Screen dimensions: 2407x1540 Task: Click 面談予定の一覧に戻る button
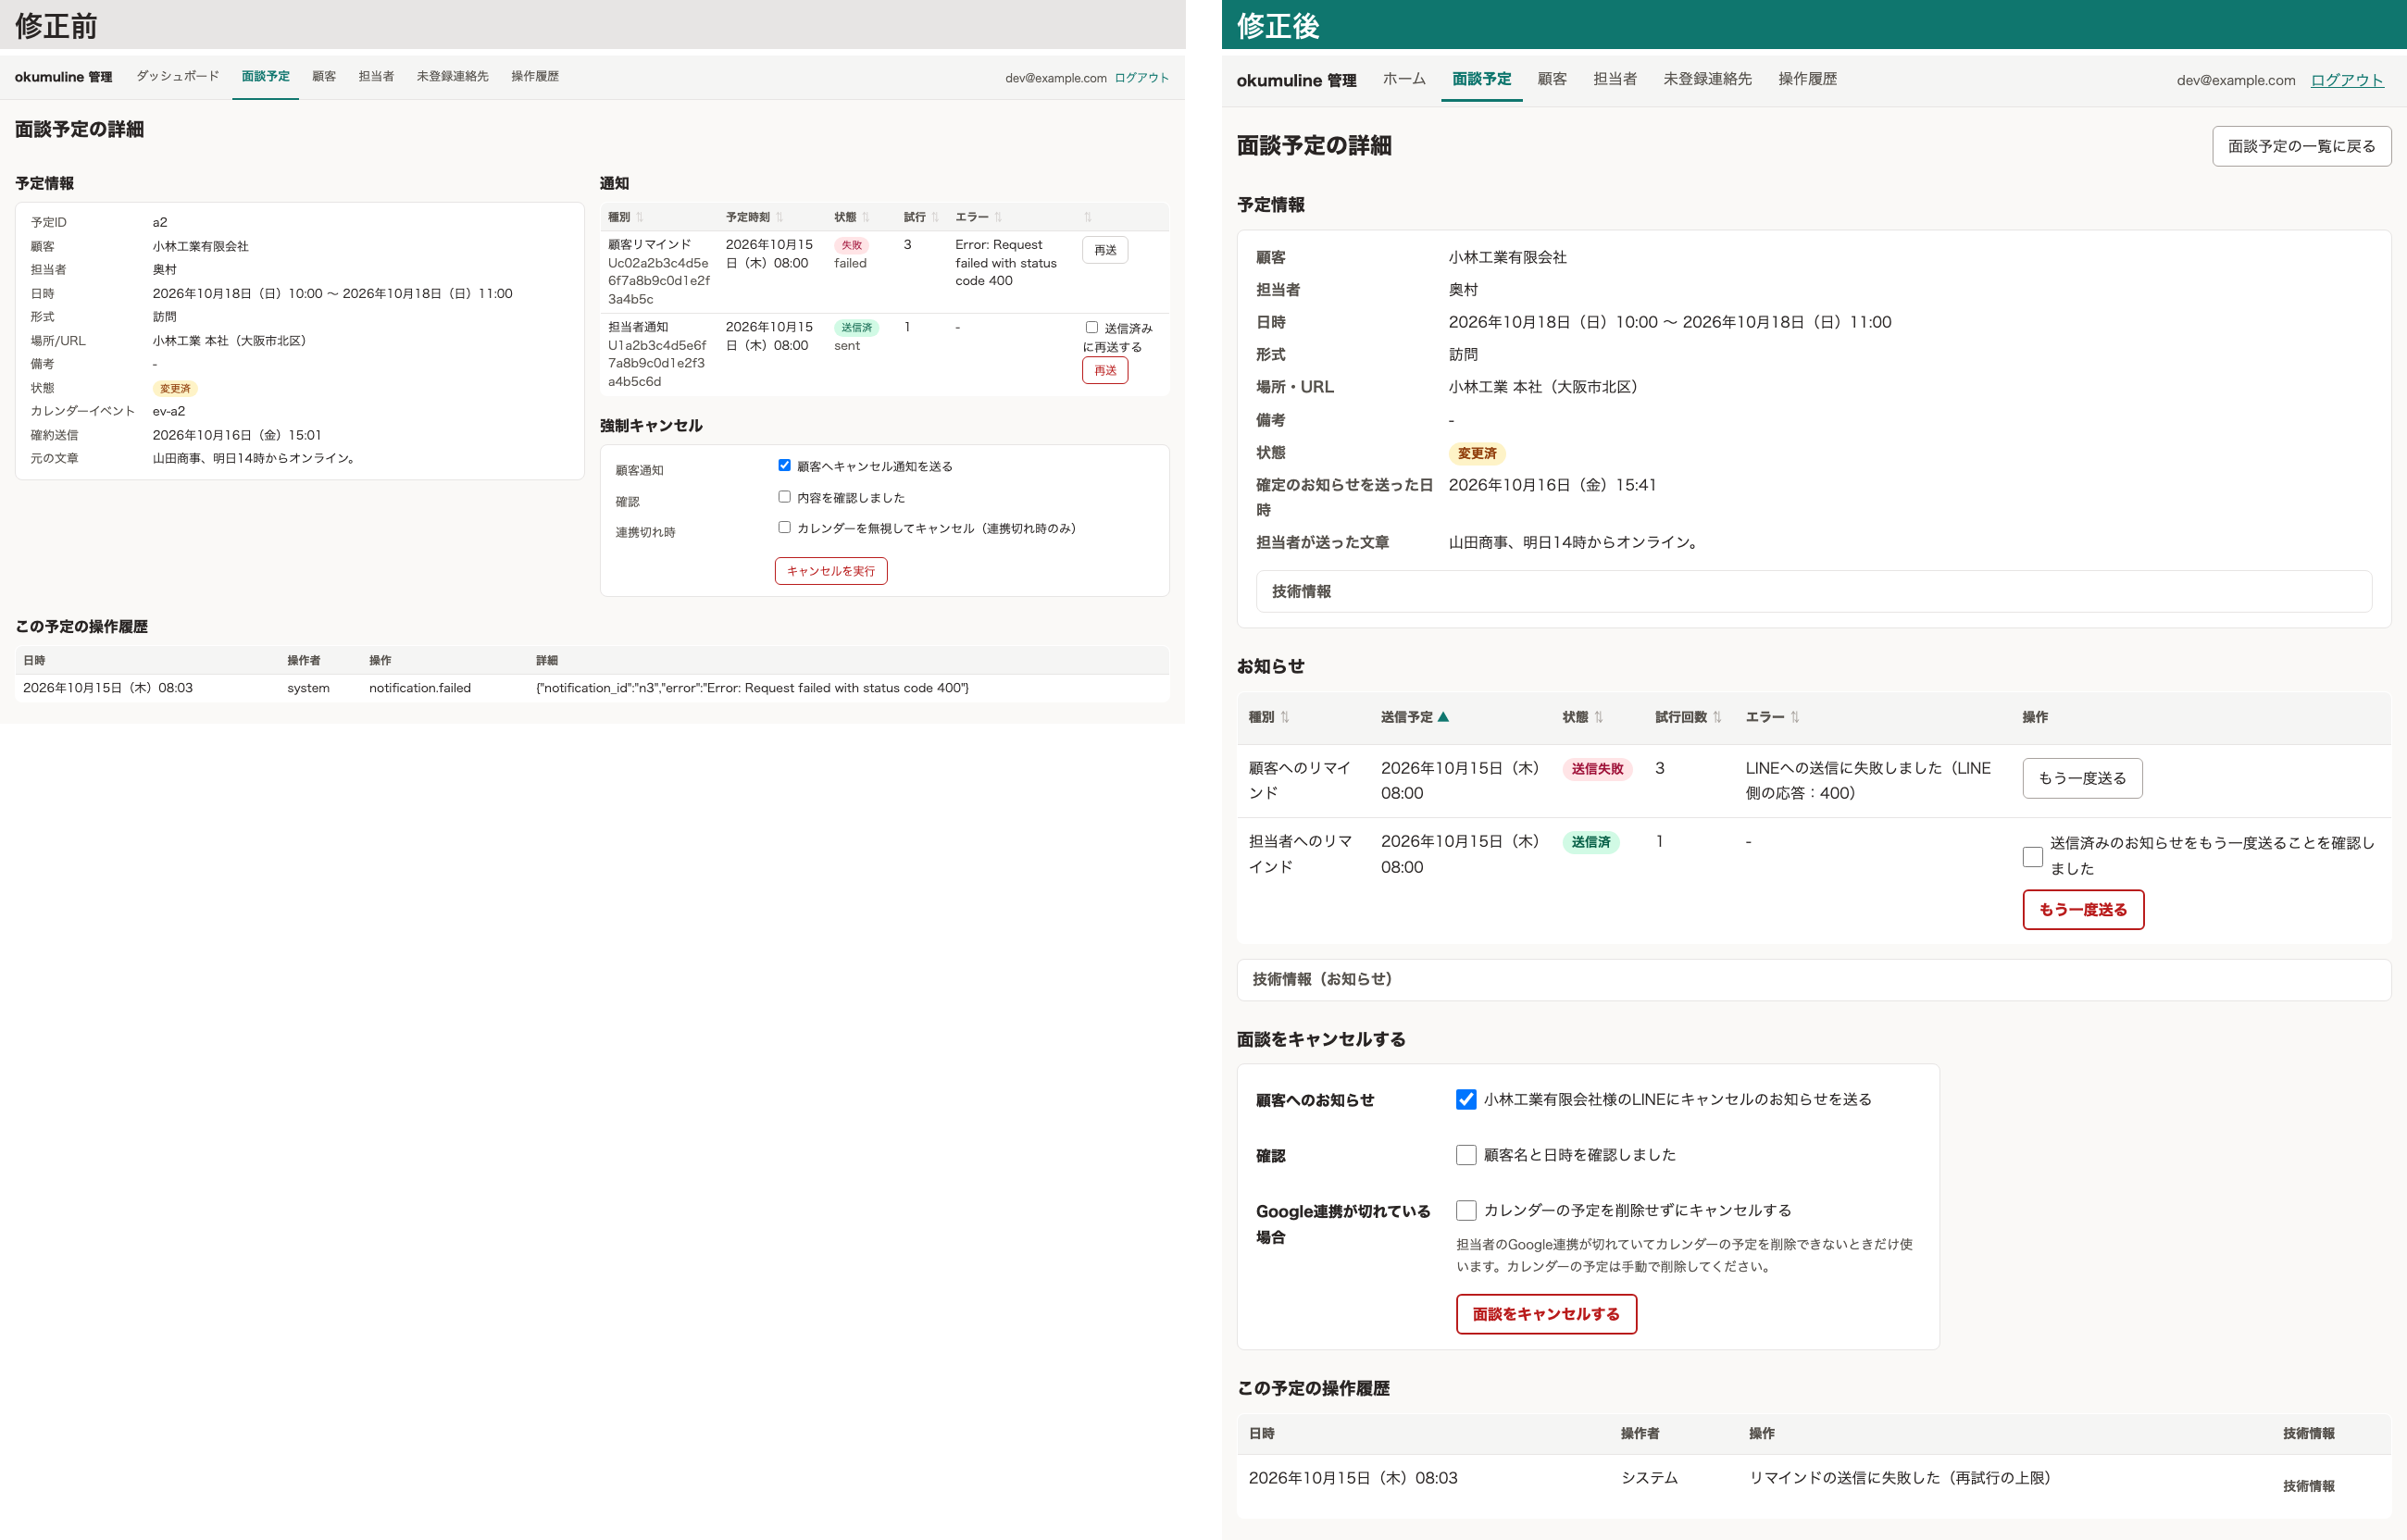click(2301, 146)
